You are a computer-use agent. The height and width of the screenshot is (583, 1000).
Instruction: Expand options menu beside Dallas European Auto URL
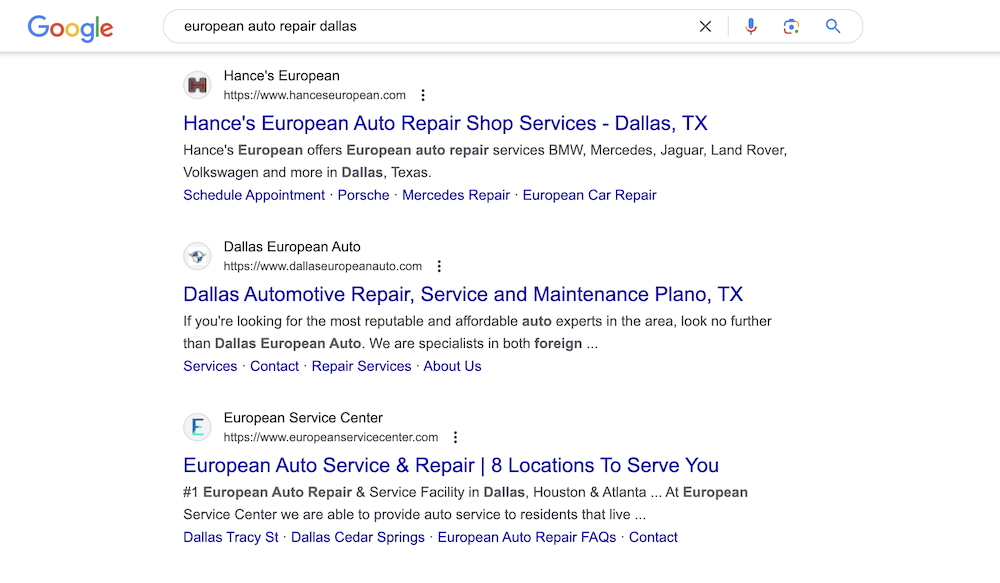[x=439, y=266]
